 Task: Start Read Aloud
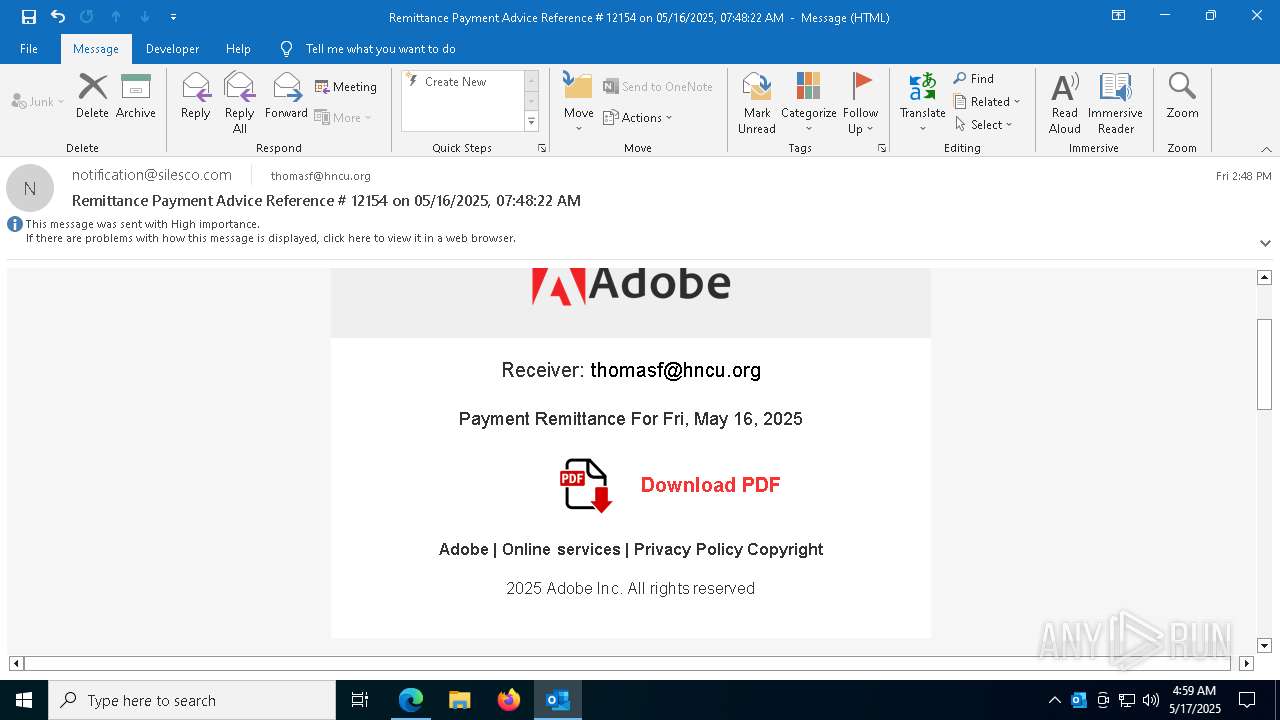pyautogui.click(x=1065, y=103)
